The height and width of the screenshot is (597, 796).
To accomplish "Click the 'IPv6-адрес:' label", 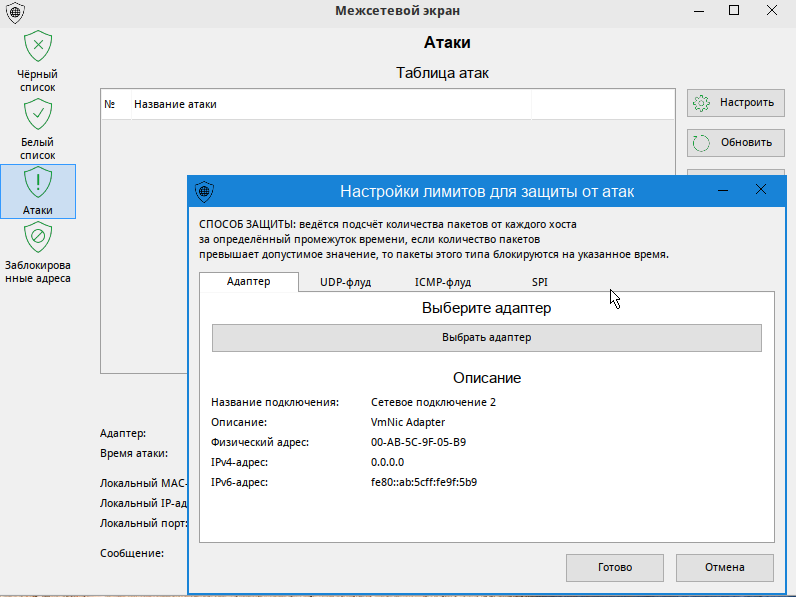I will (x=239, y=482).
